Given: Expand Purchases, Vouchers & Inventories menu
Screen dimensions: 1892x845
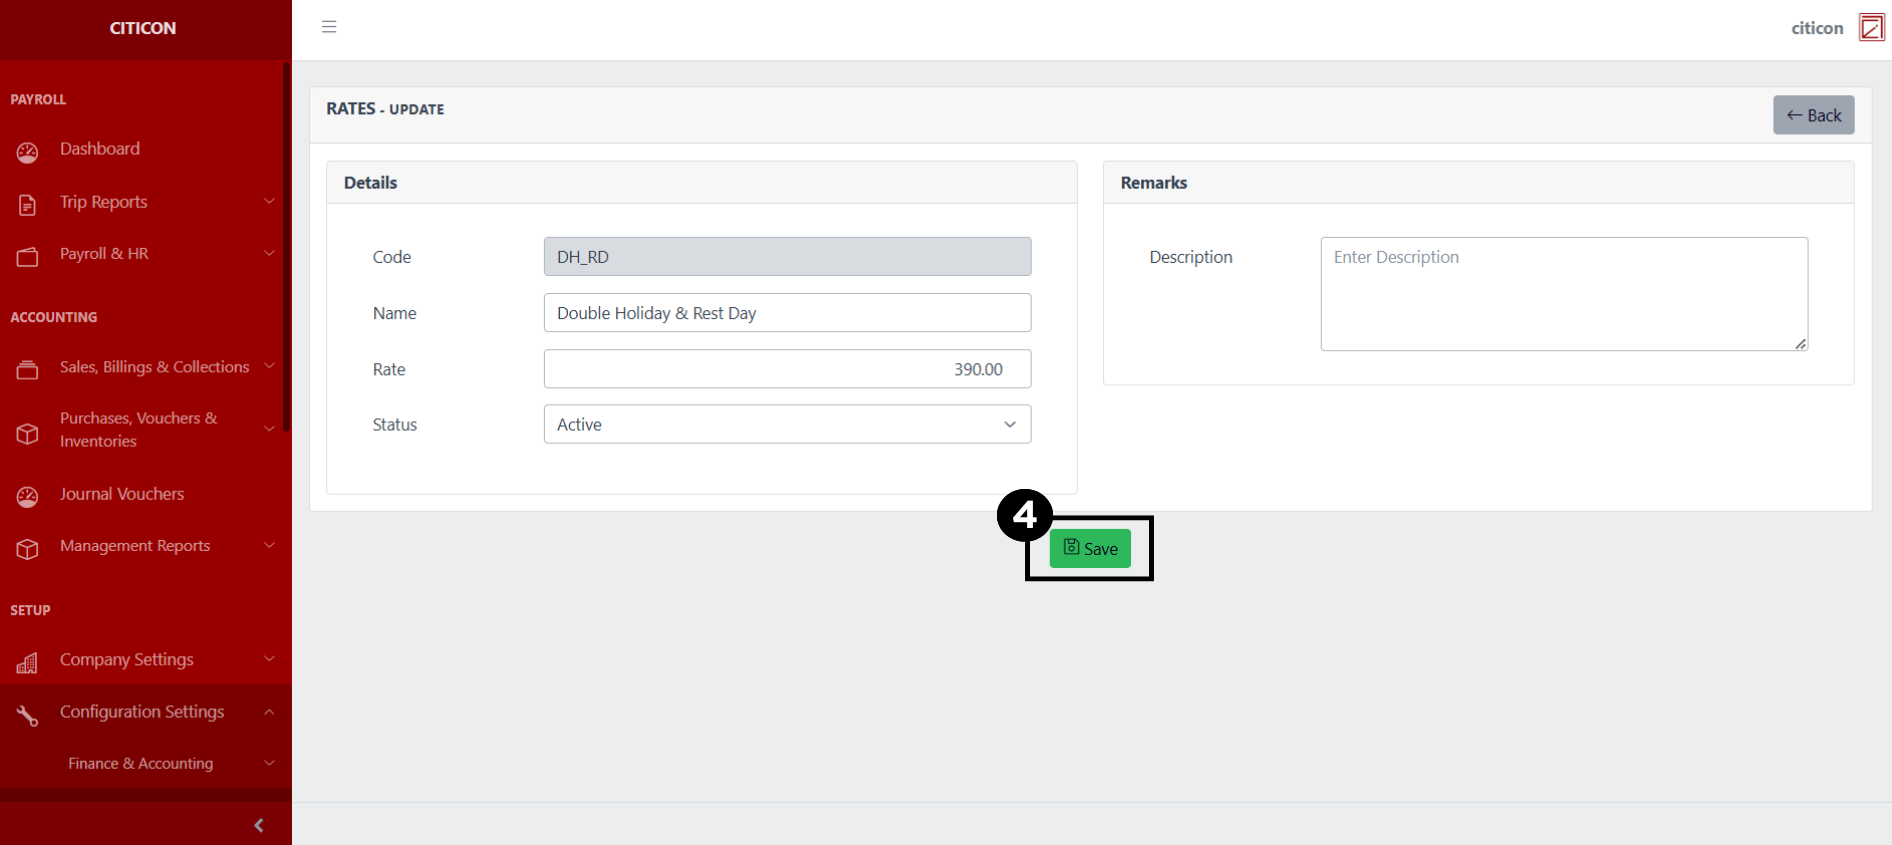Looking at the screenshot, I should 140,429.
